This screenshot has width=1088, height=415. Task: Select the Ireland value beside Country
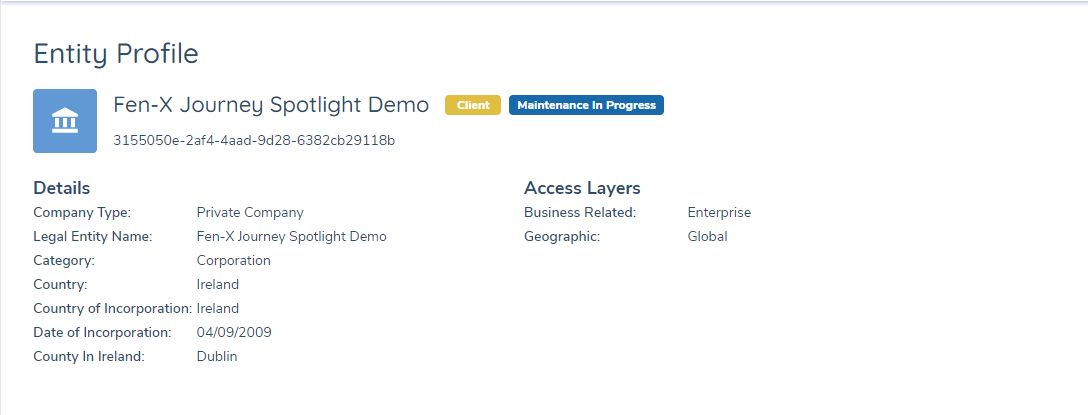tap(218, 285)
